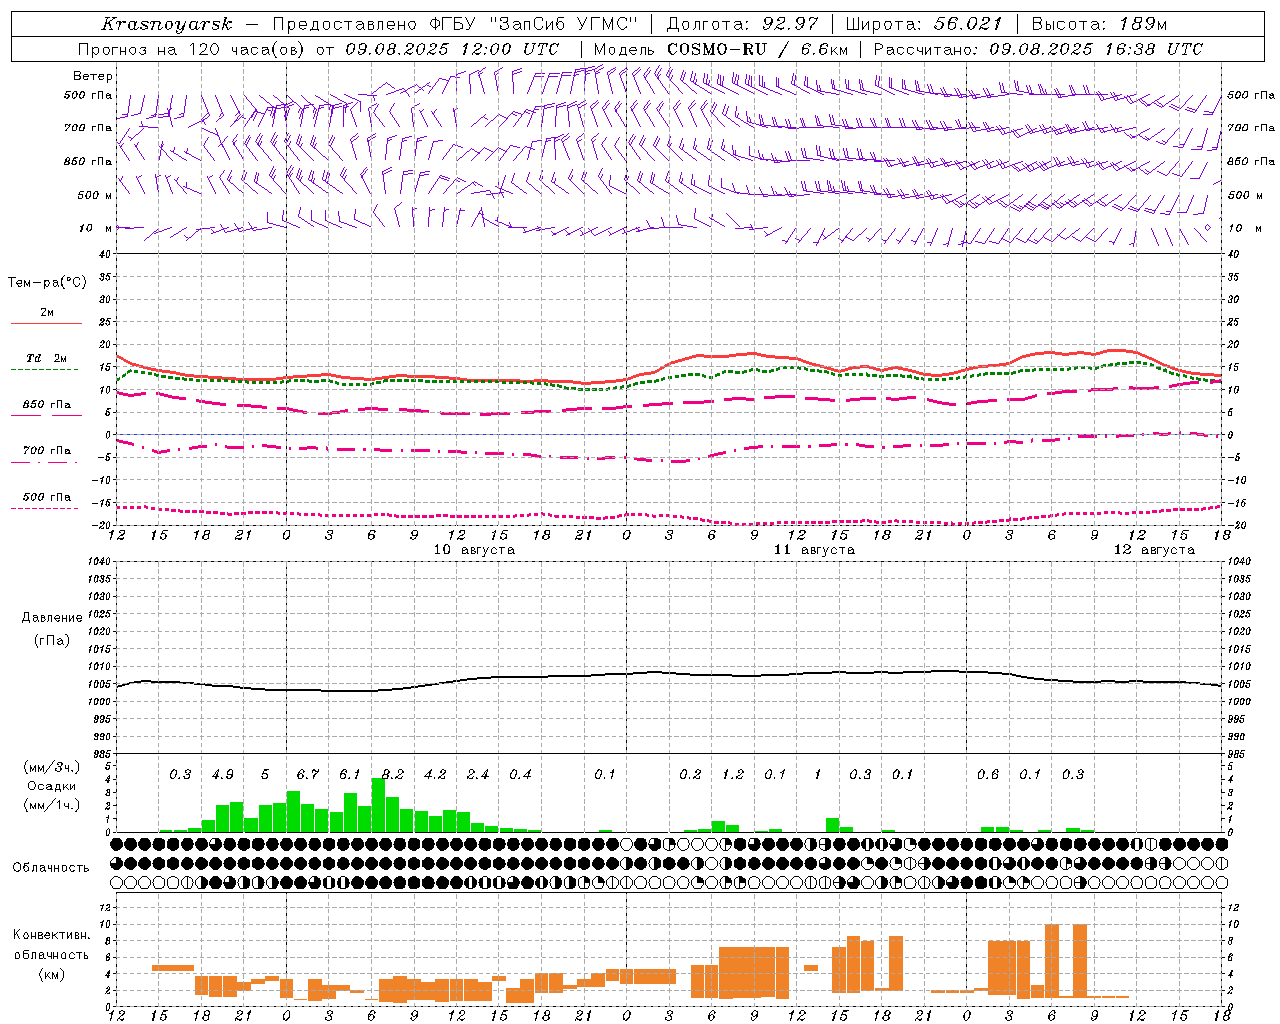
Task: Click the 0.6 precipitation value
Action: (988, 774)
